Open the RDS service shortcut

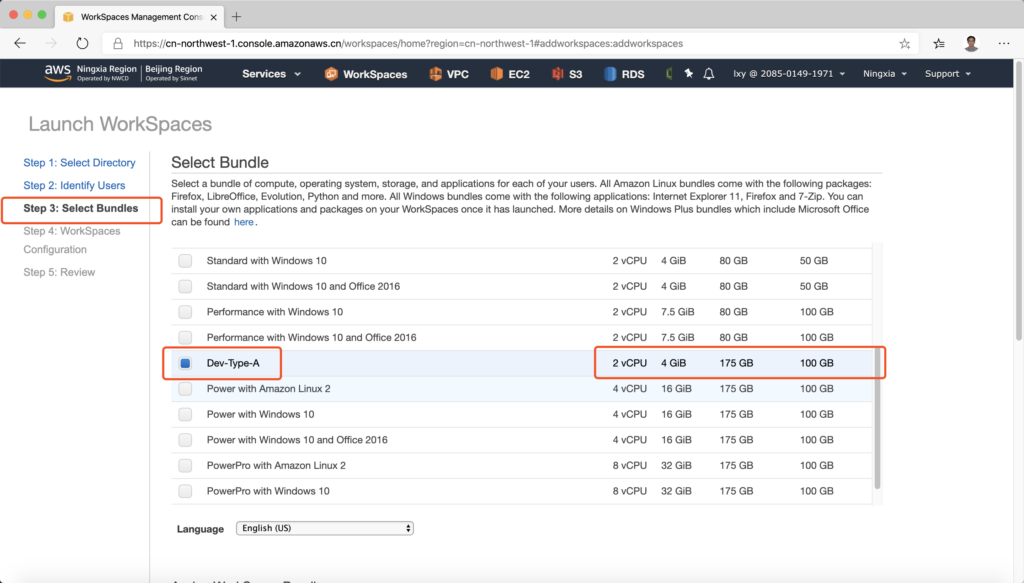coord(624,74)
